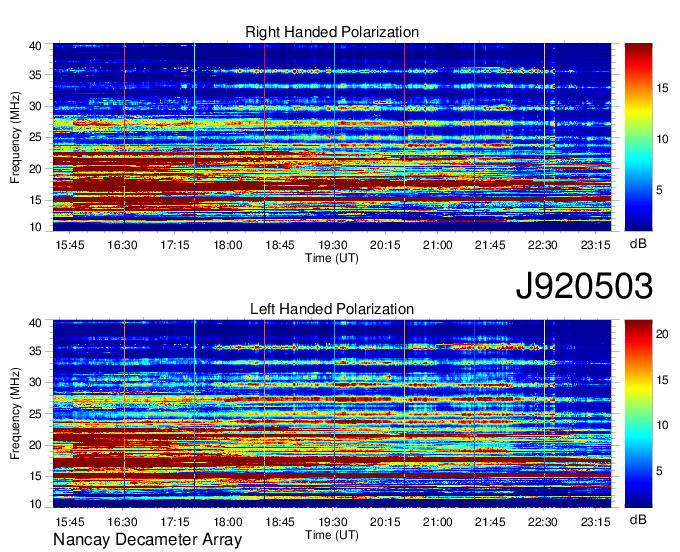Click the Time (UT) label under bottom plot
This screenshot has width=680, height=552.
tap(332, 535)
